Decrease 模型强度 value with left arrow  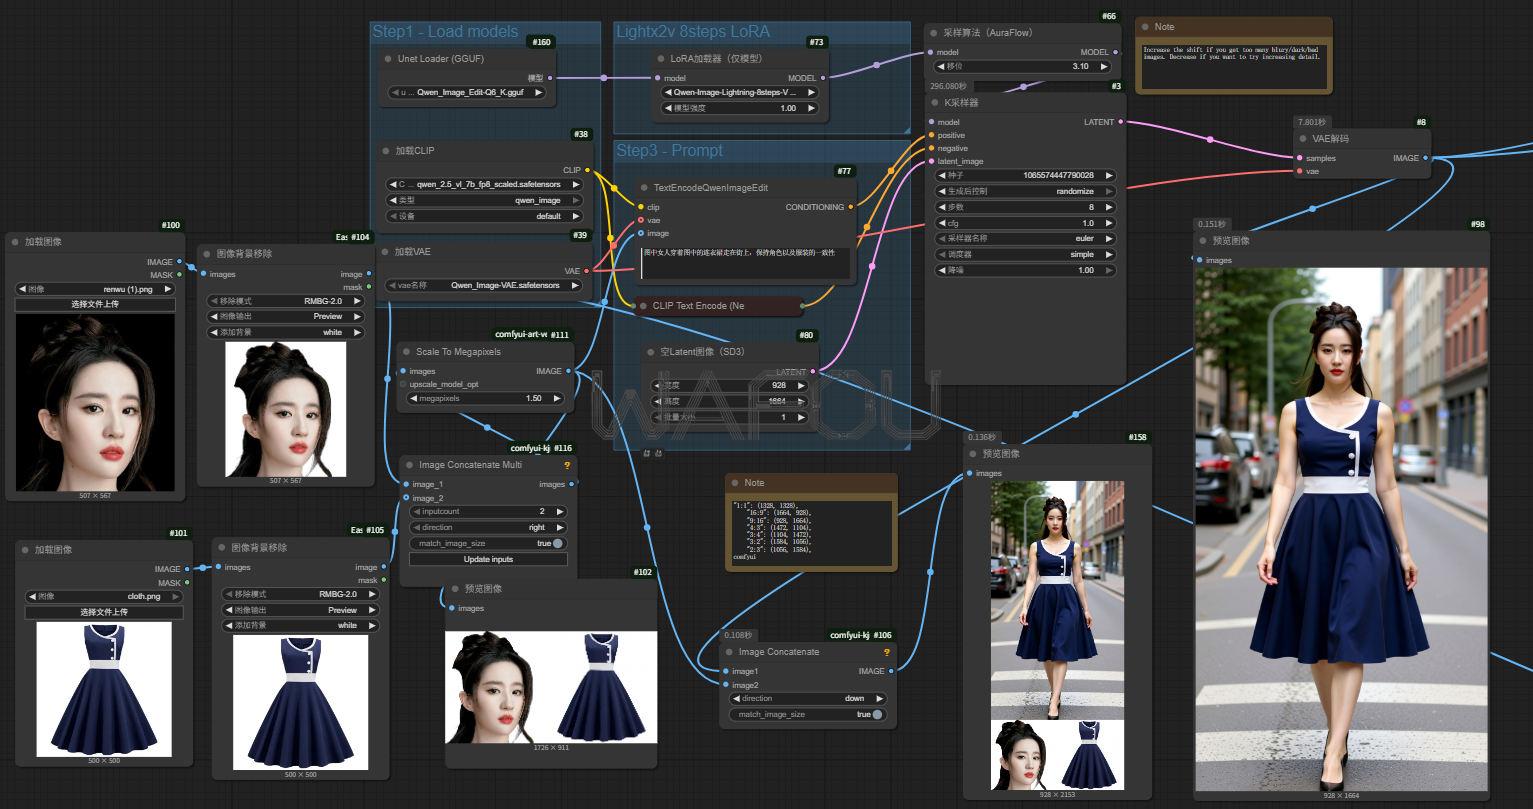click(x=667, y=108)
